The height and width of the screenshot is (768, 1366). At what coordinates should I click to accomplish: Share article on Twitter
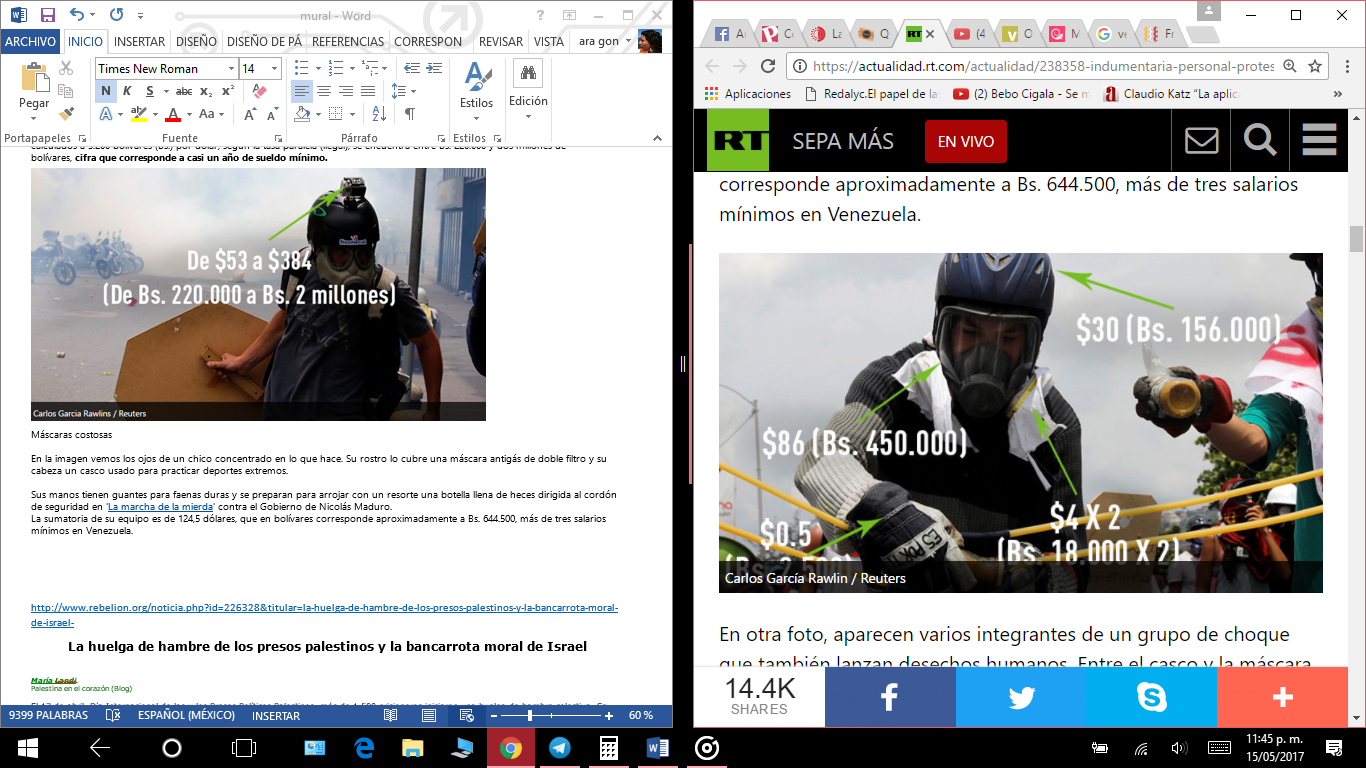[x=1021, y=697]
